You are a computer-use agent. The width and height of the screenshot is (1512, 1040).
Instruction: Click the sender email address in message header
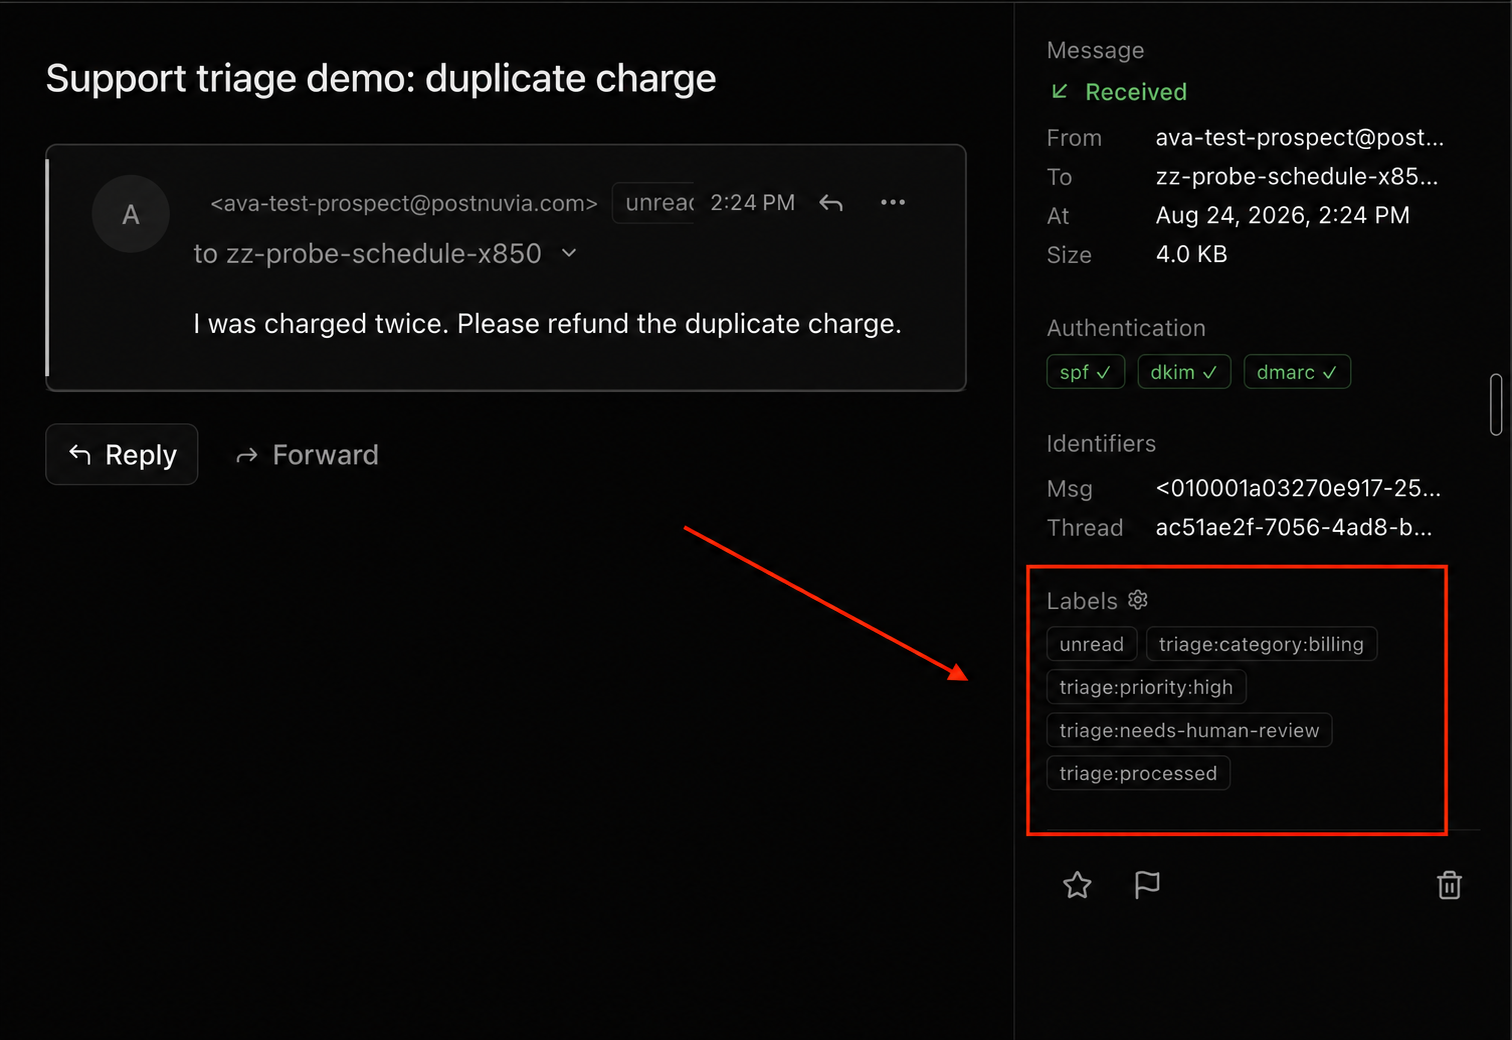point(404,203)
